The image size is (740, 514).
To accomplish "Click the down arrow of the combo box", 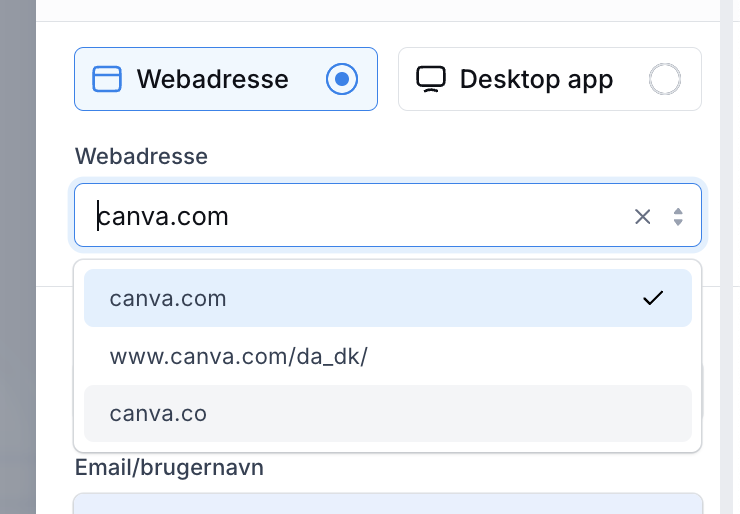I will 678,223.
